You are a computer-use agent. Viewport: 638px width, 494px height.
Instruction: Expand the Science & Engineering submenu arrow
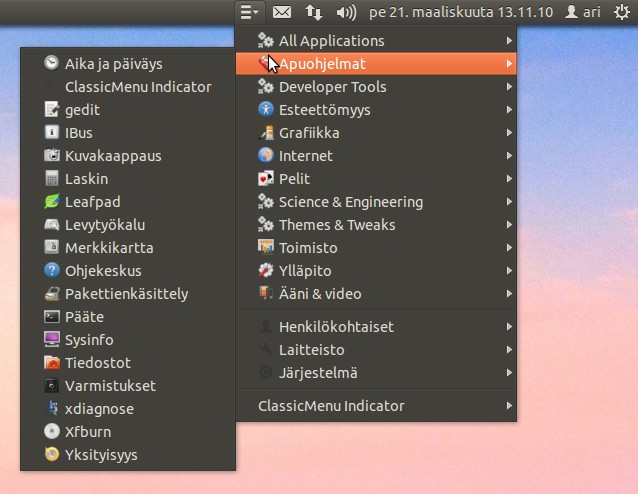[509, 201]
